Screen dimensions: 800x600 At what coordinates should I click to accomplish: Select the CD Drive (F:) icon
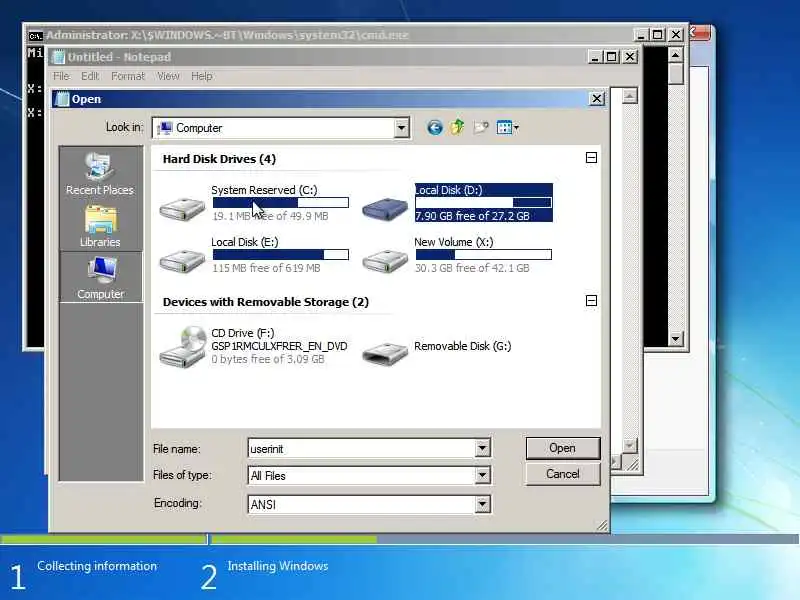coord(182,347)
